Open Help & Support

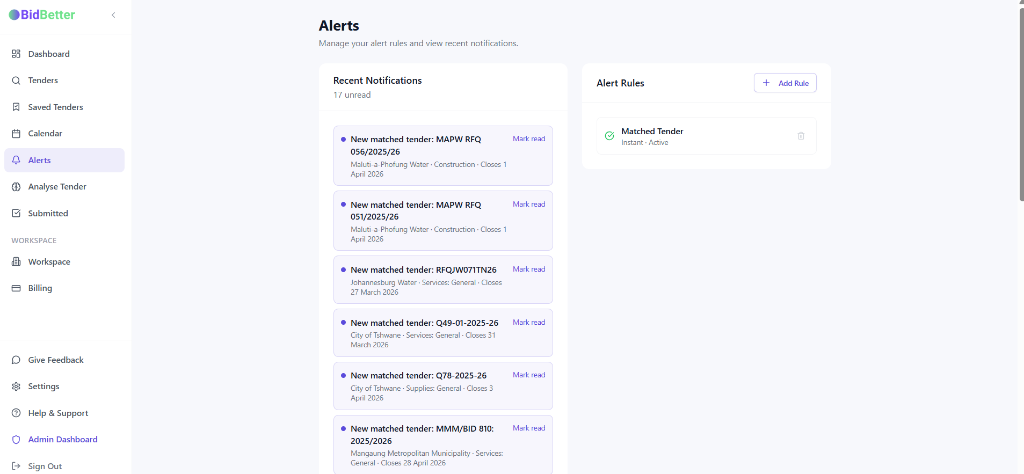click(64, 413)
